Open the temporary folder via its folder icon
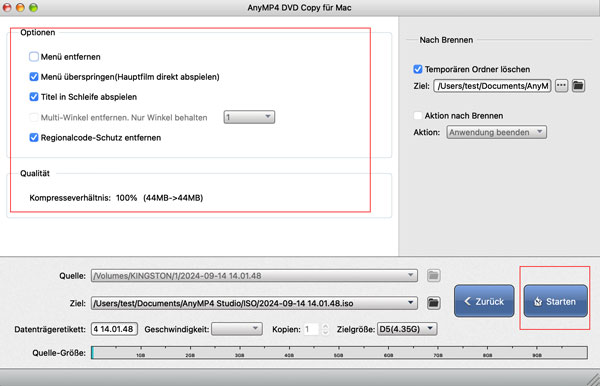600x386 pixels. (578, 86)
